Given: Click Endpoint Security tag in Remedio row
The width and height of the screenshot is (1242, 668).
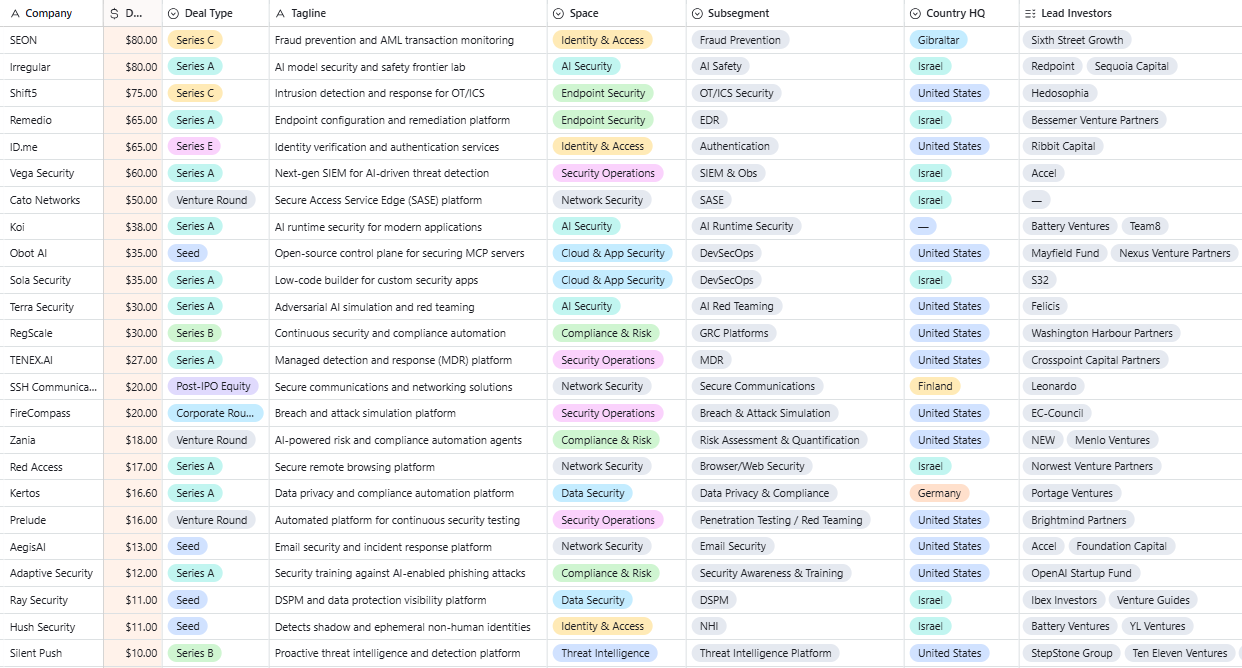Looking at the screenshot, I should (x=603, y=120).
